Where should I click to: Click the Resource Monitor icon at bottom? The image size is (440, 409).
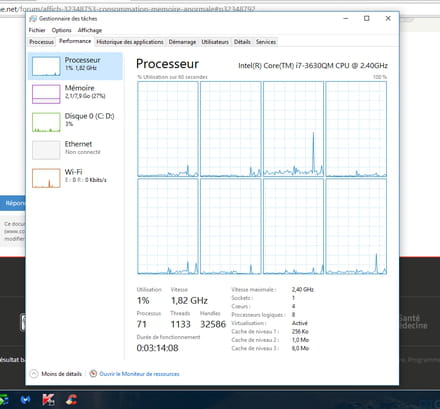[x=93, y=374]
